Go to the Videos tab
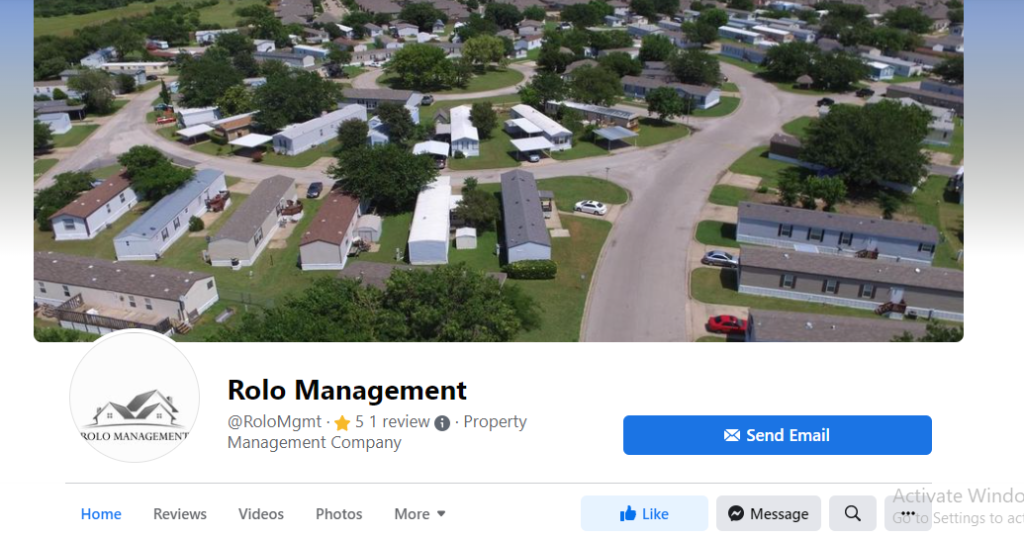The width and height of the screenshot is (1024, 539). tap(261, 514)
